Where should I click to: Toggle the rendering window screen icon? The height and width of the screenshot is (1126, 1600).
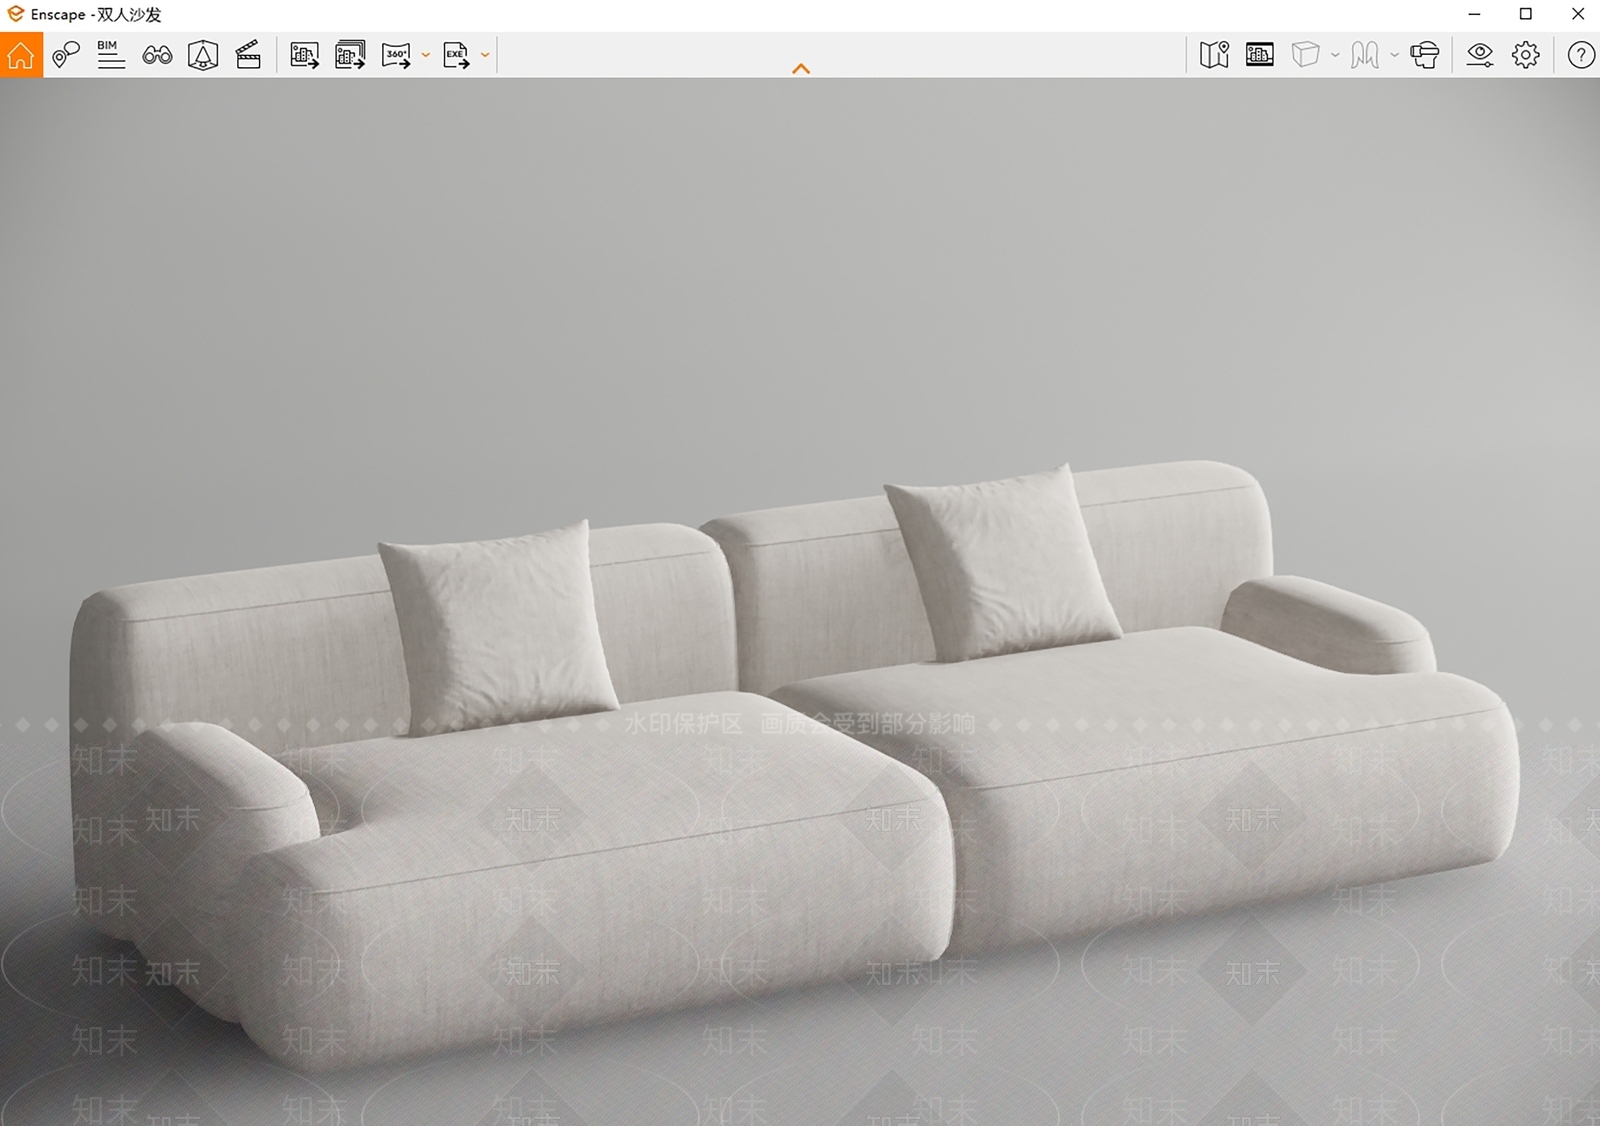[1260, 55]
